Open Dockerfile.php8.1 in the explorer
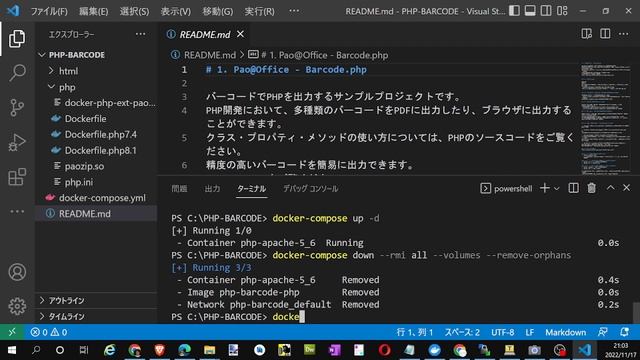Screen dimensions: 640x360 (x=100, y=150)
